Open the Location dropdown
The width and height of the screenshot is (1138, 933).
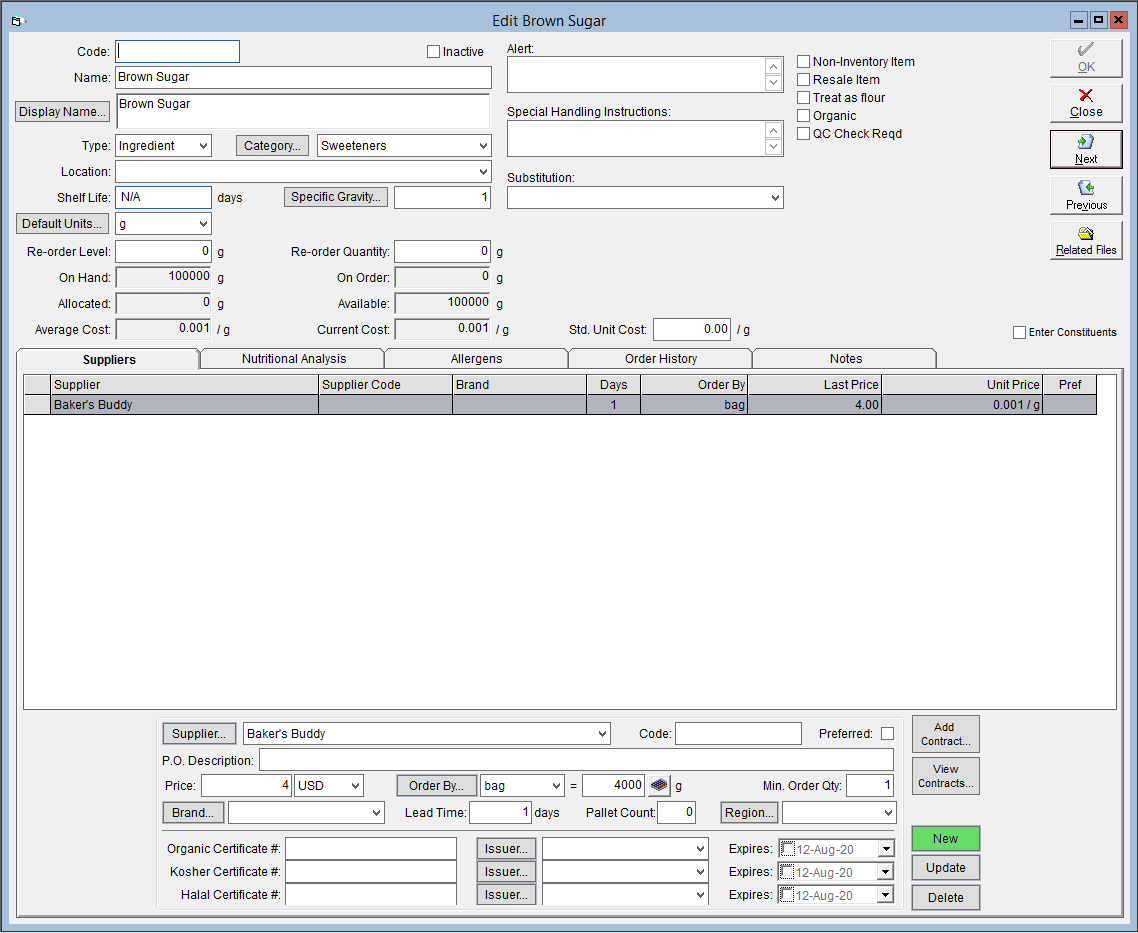tap(483, 172)
